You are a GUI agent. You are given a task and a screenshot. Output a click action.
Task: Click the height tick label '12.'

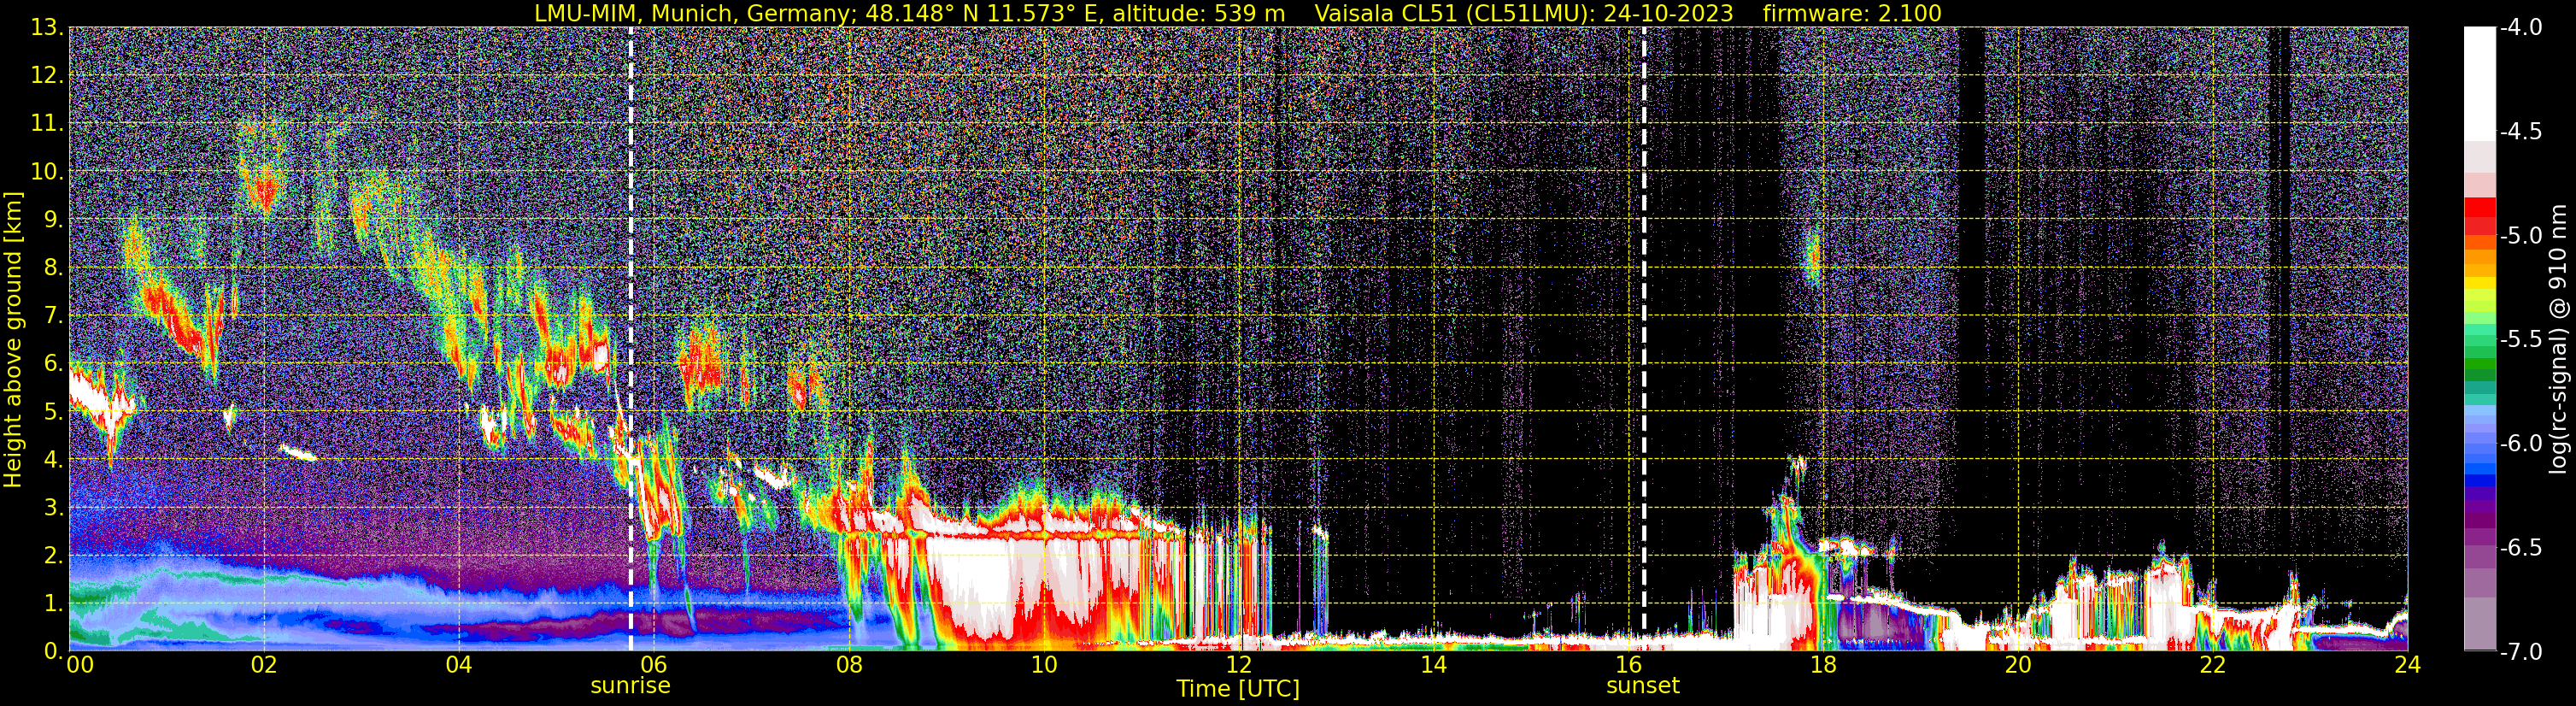47,76
